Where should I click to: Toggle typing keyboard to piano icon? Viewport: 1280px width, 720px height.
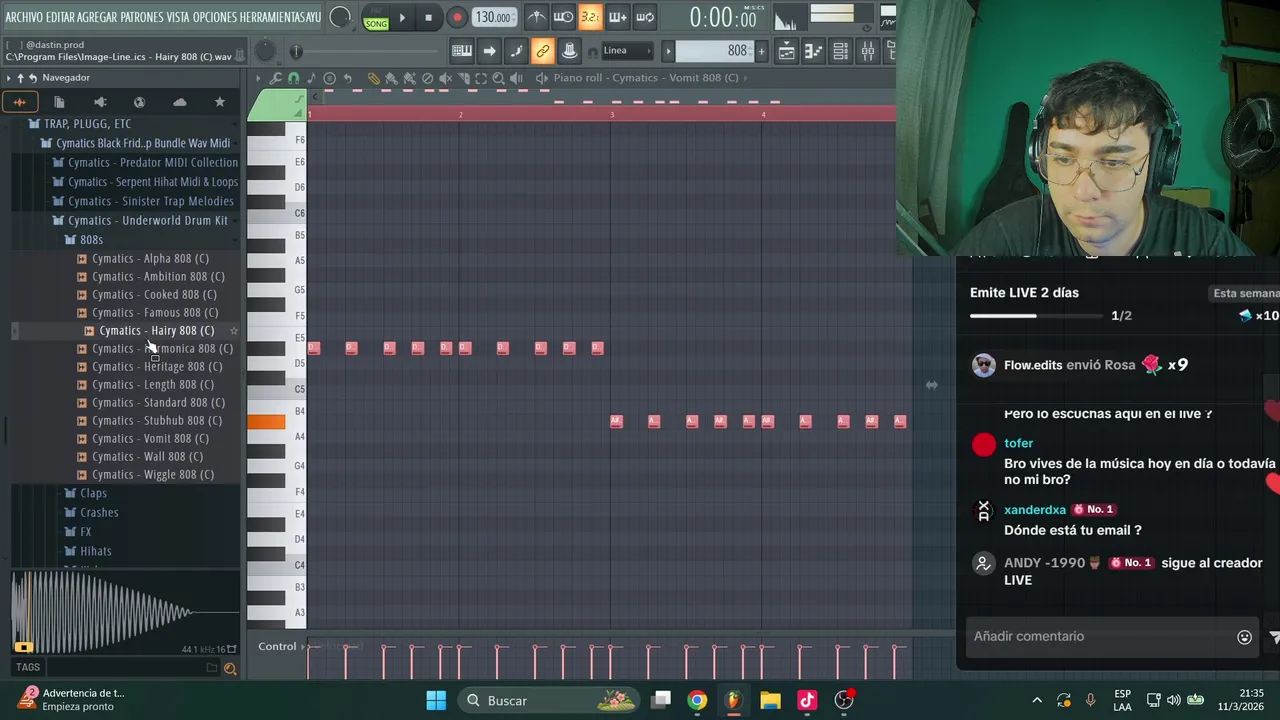click(462, 51)
